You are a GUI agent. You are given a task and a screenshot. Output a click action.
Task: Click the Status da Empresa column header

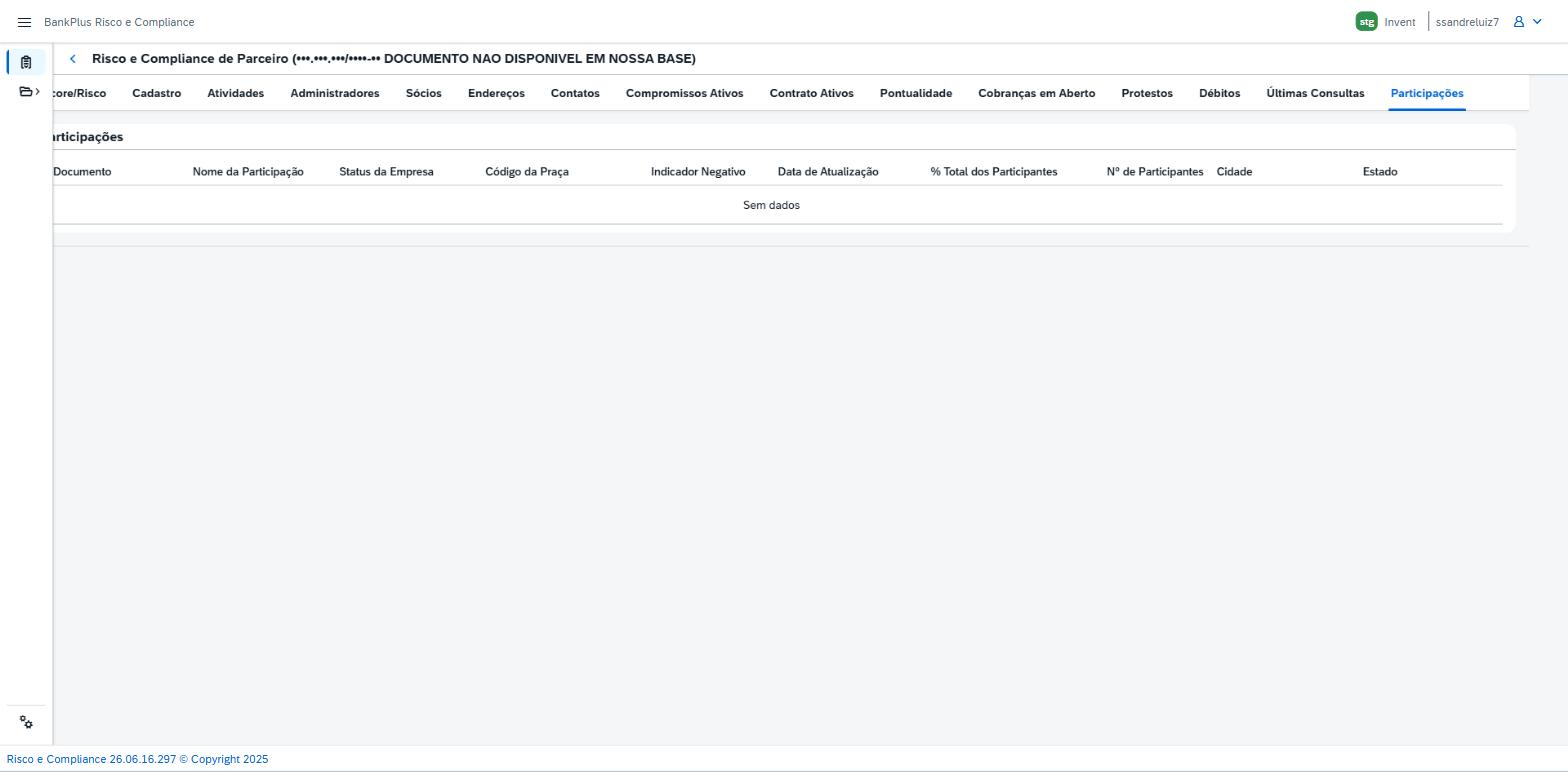[386, 172]
